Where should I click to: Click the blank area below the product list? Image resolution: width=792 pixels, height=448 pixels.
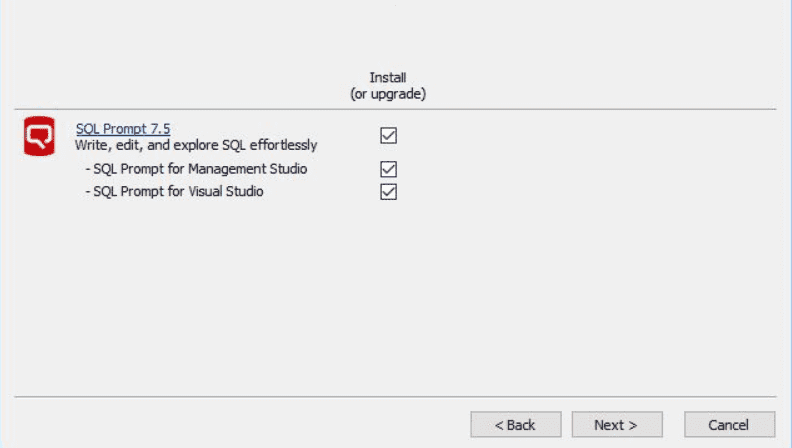[x=395, y=298]
